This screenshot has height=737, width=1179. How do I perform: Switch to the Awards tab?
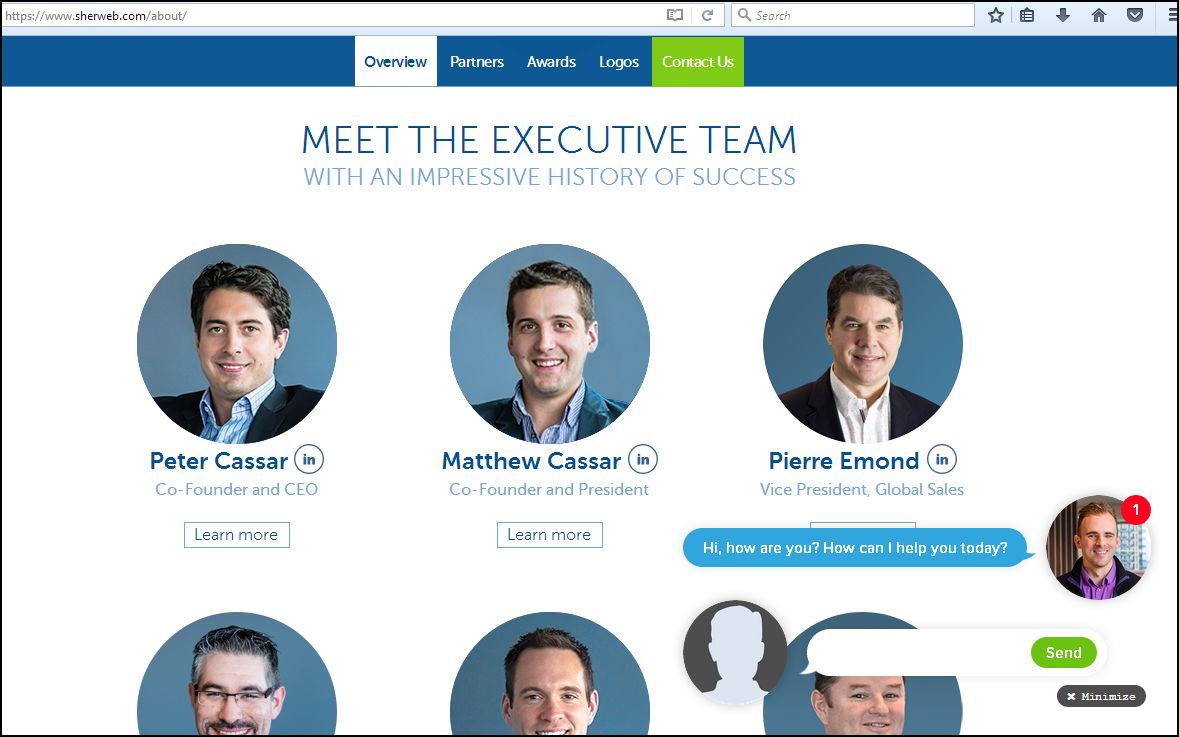tap(551, 62)
